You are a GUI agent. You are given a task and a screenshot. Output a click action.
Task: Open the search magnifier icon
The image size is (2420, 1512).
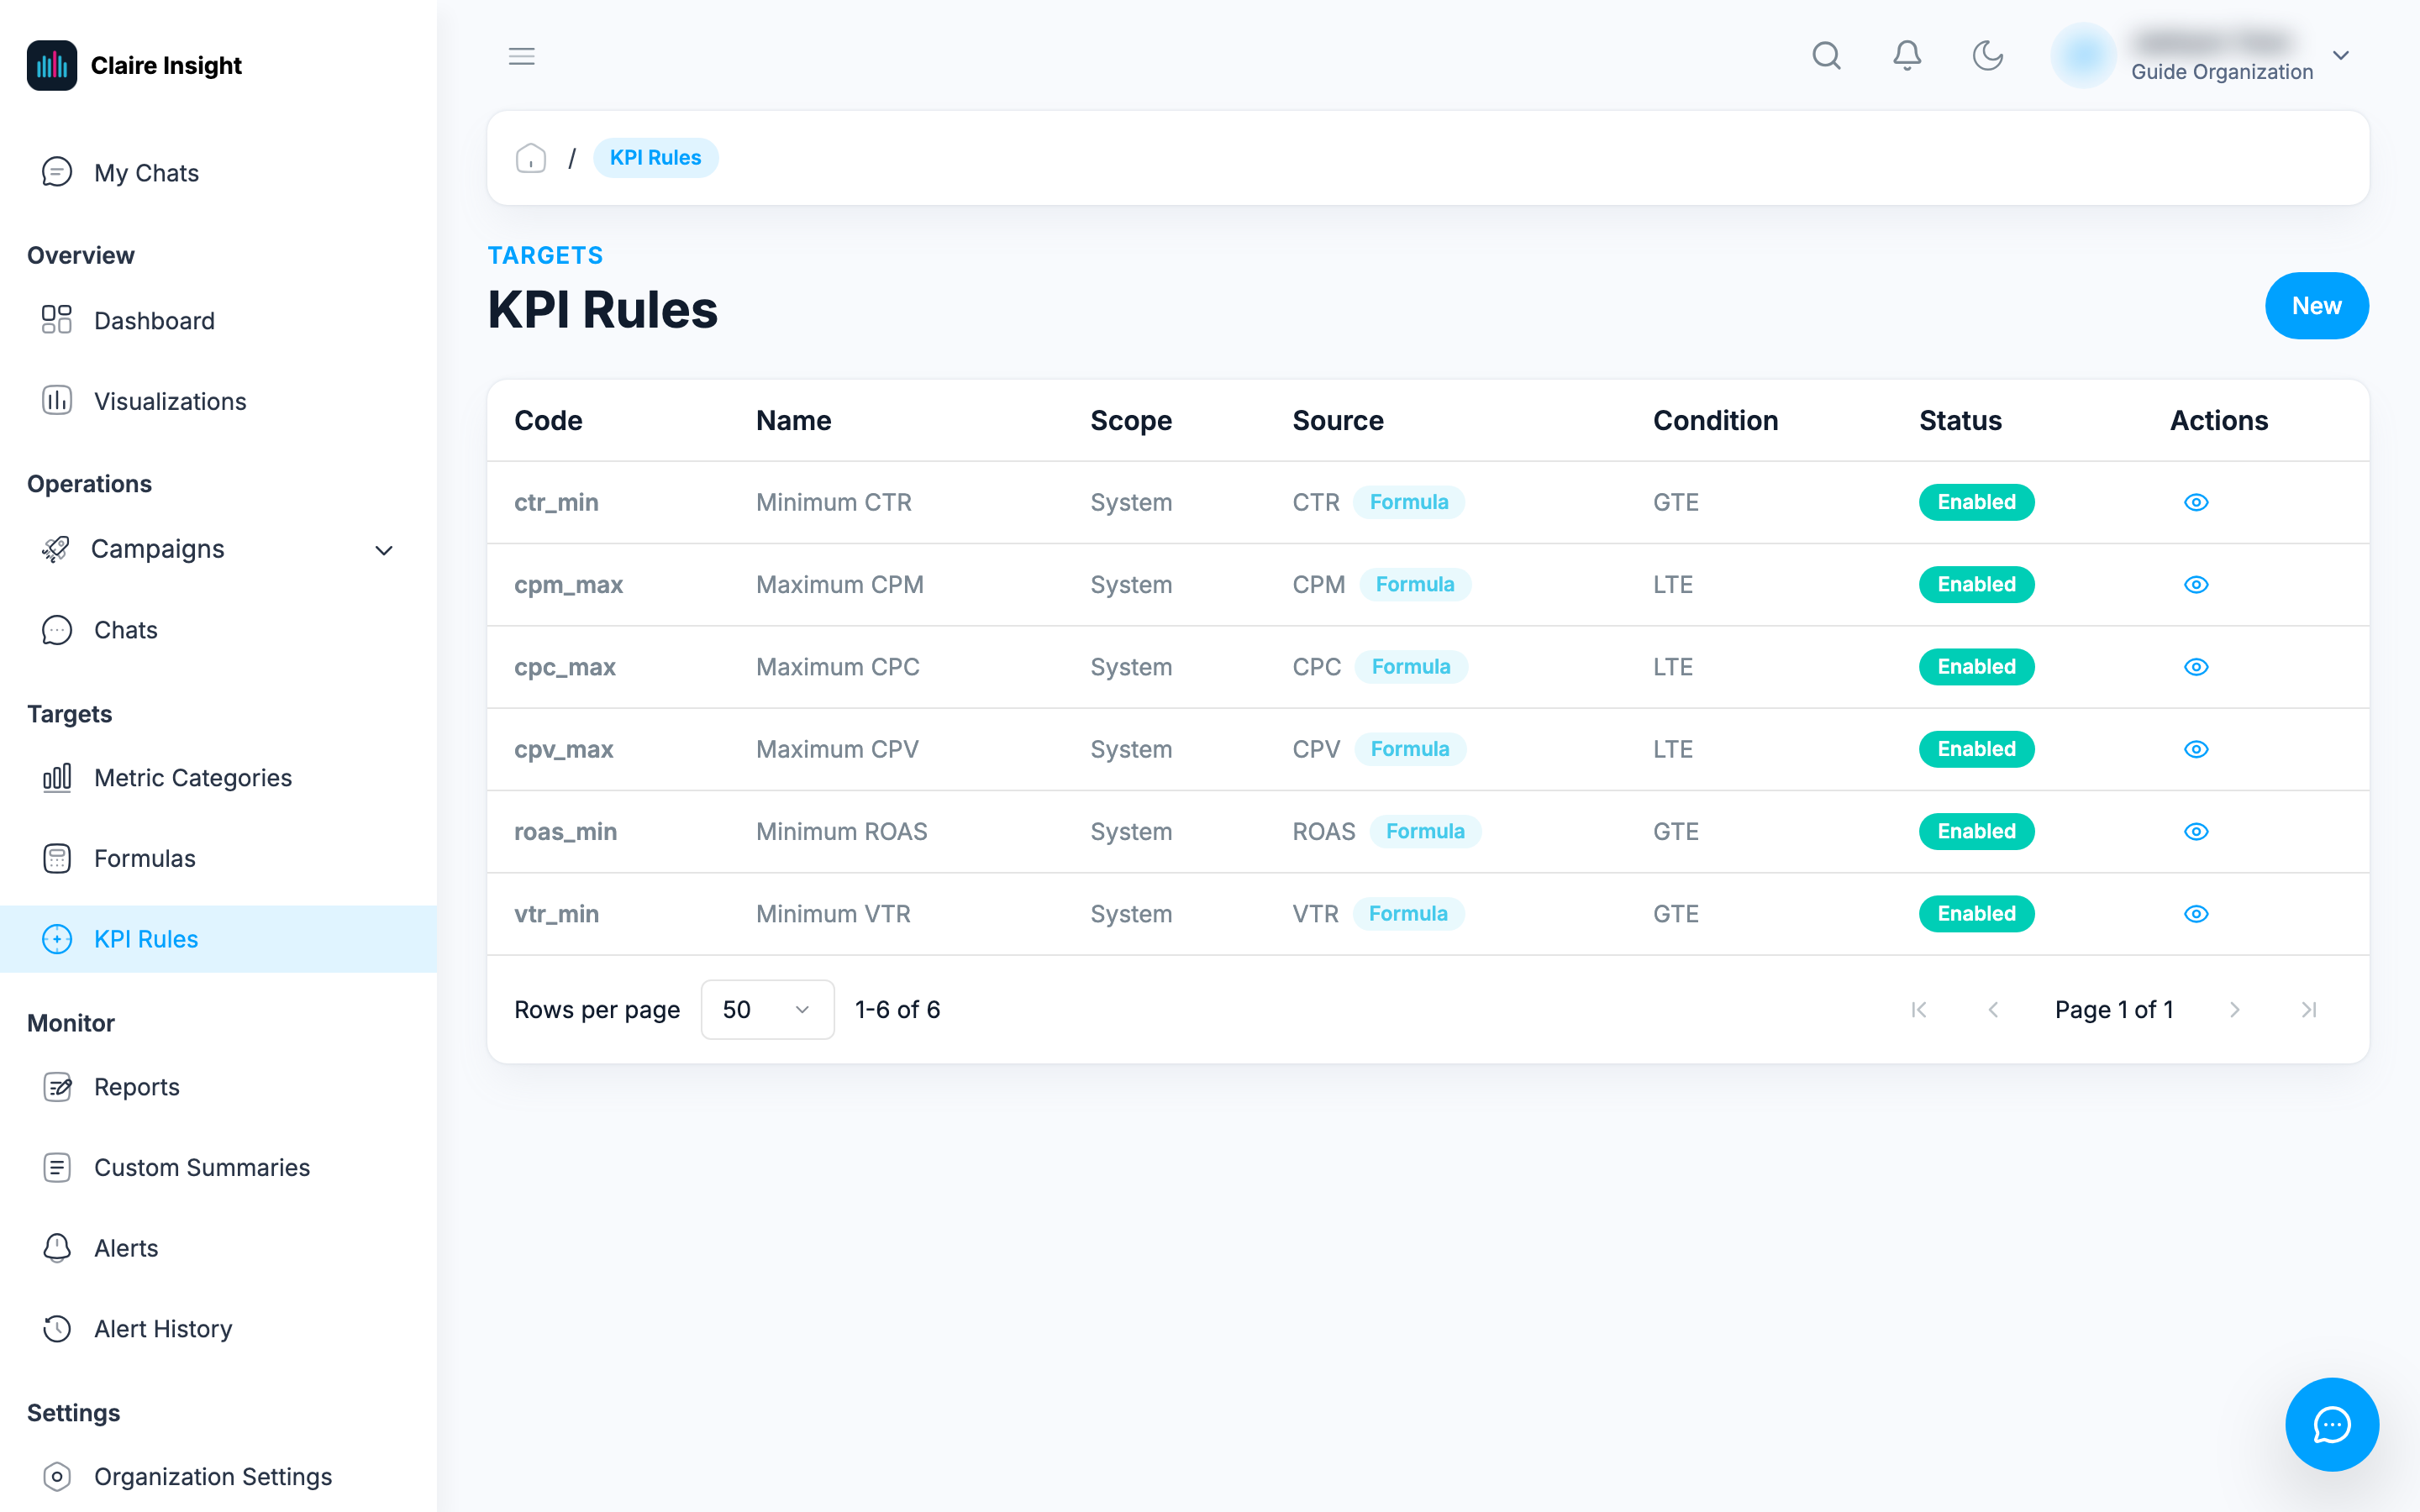(x=1826, y=56)
